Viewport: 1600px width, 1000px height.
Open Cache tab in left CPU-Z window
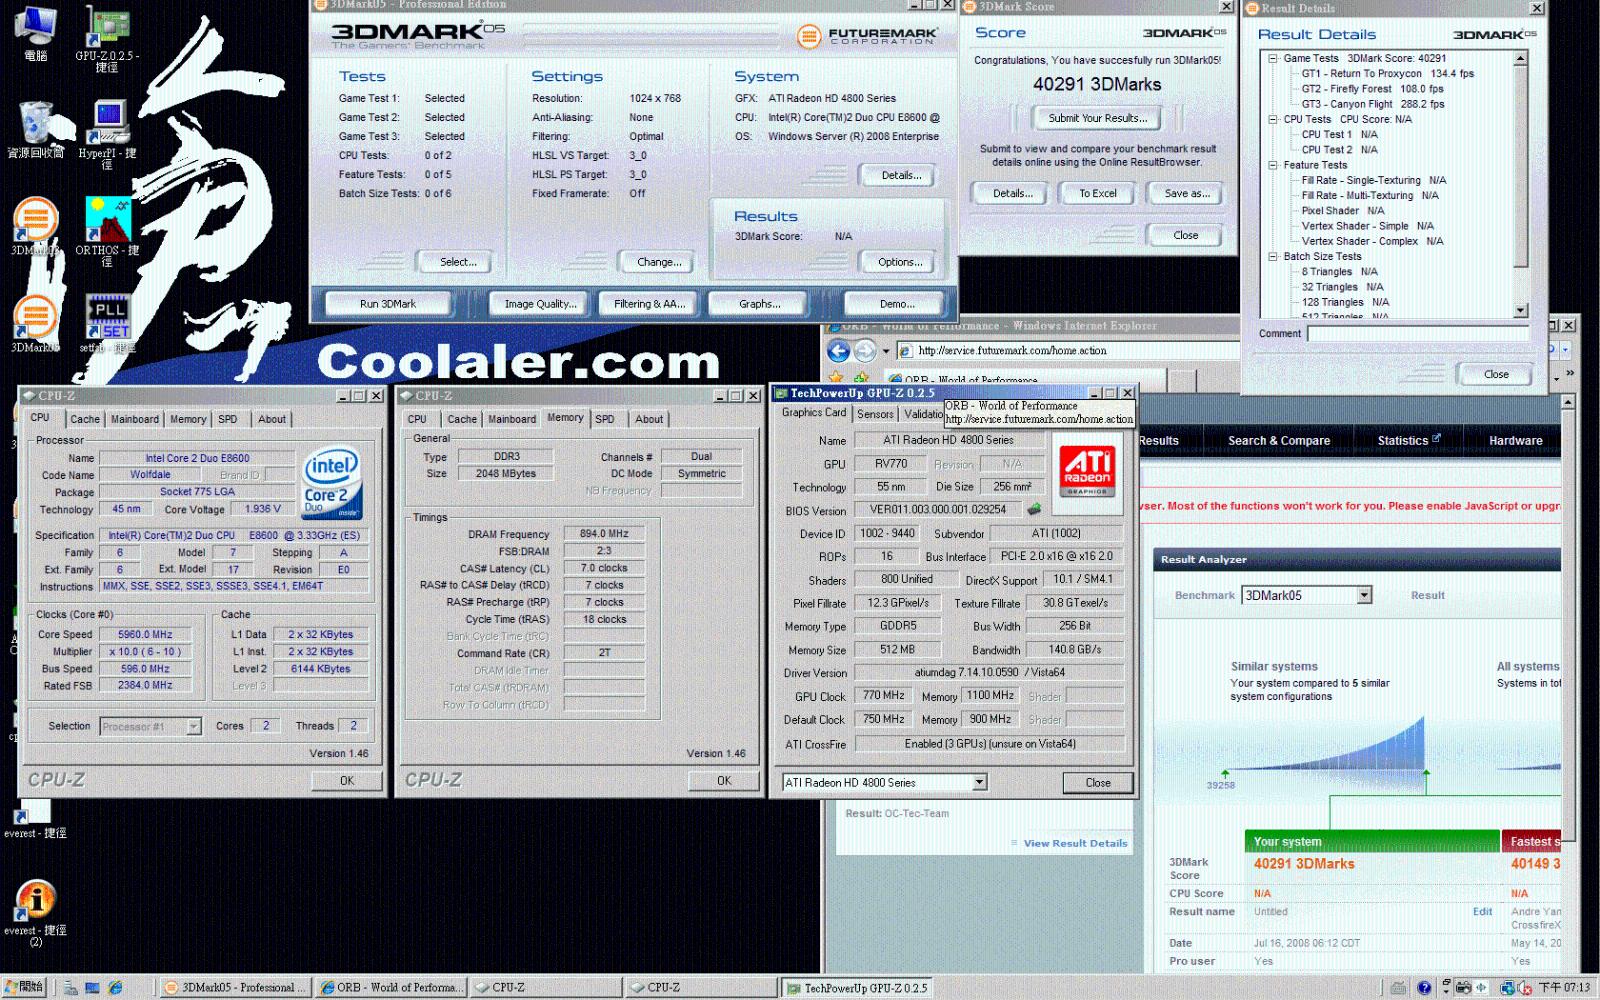(85, 420)
